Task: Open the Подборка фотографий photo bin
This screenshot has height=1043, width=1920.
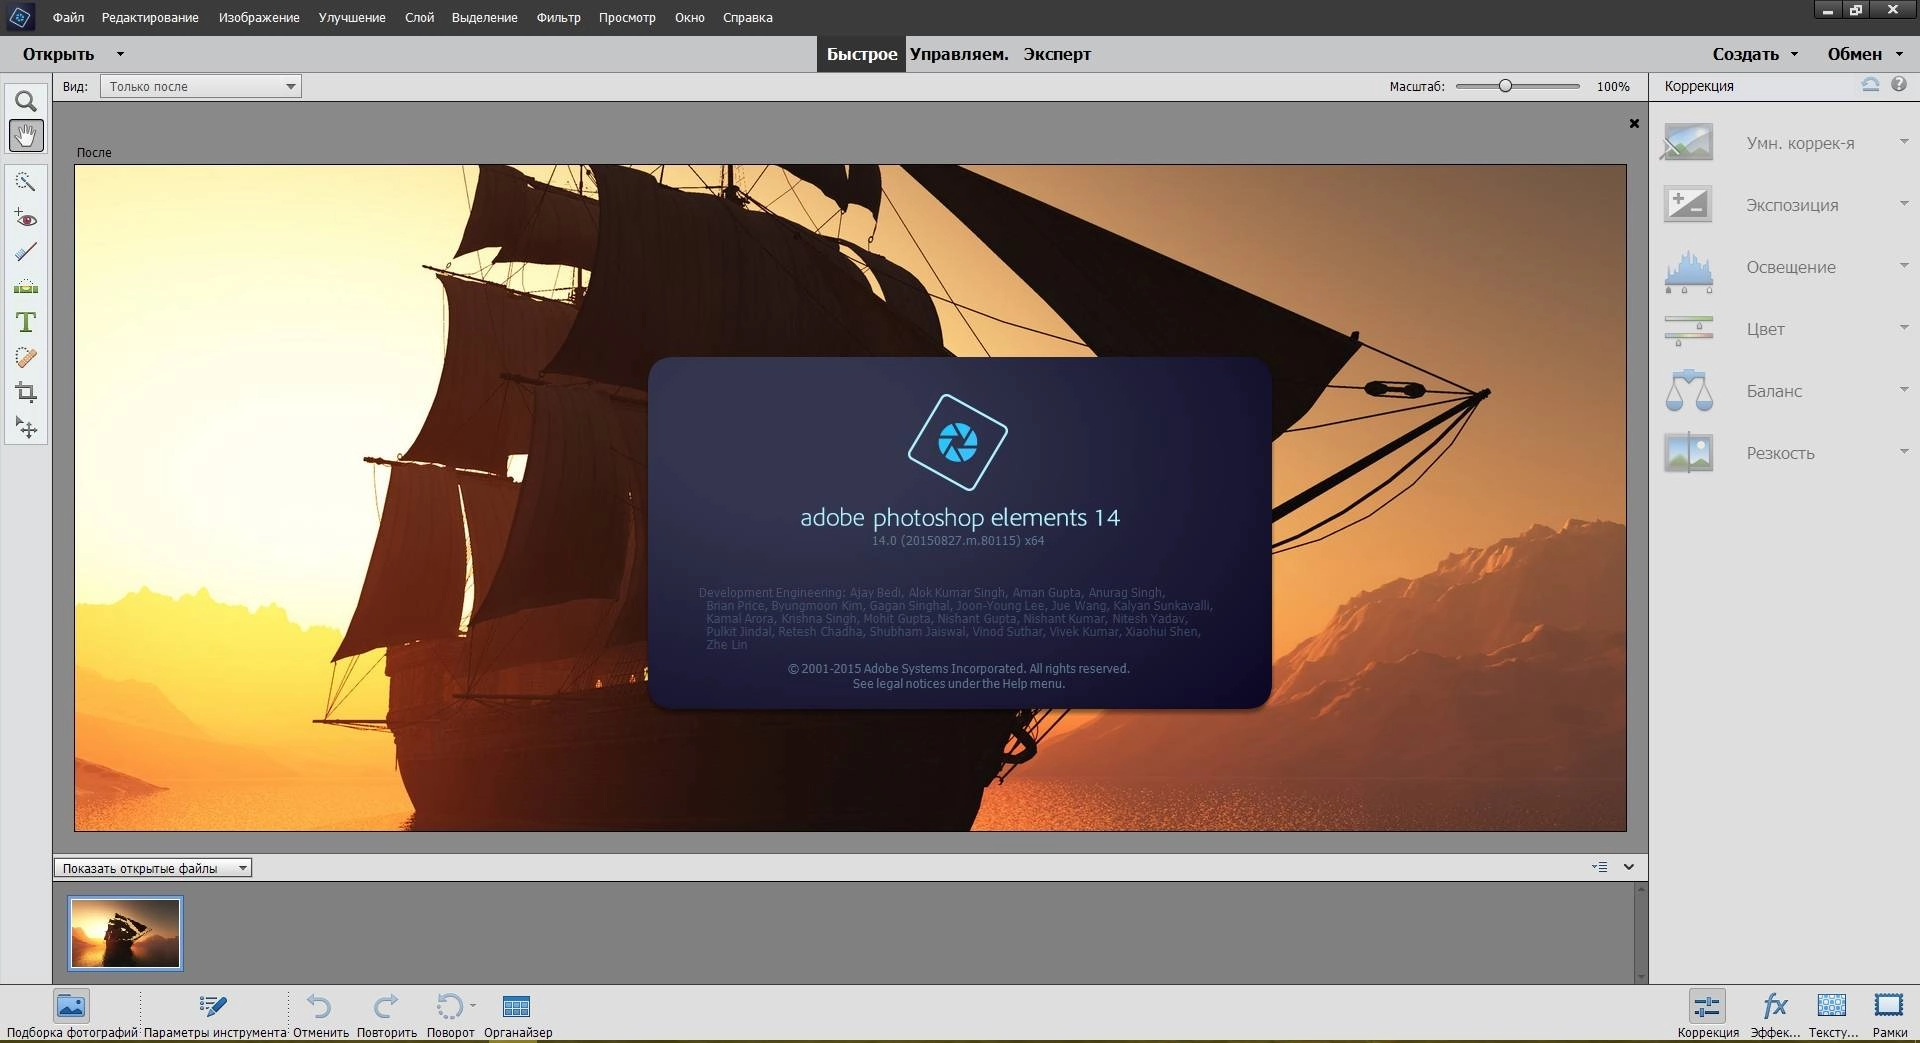Action: click(x=71, y=1014)
